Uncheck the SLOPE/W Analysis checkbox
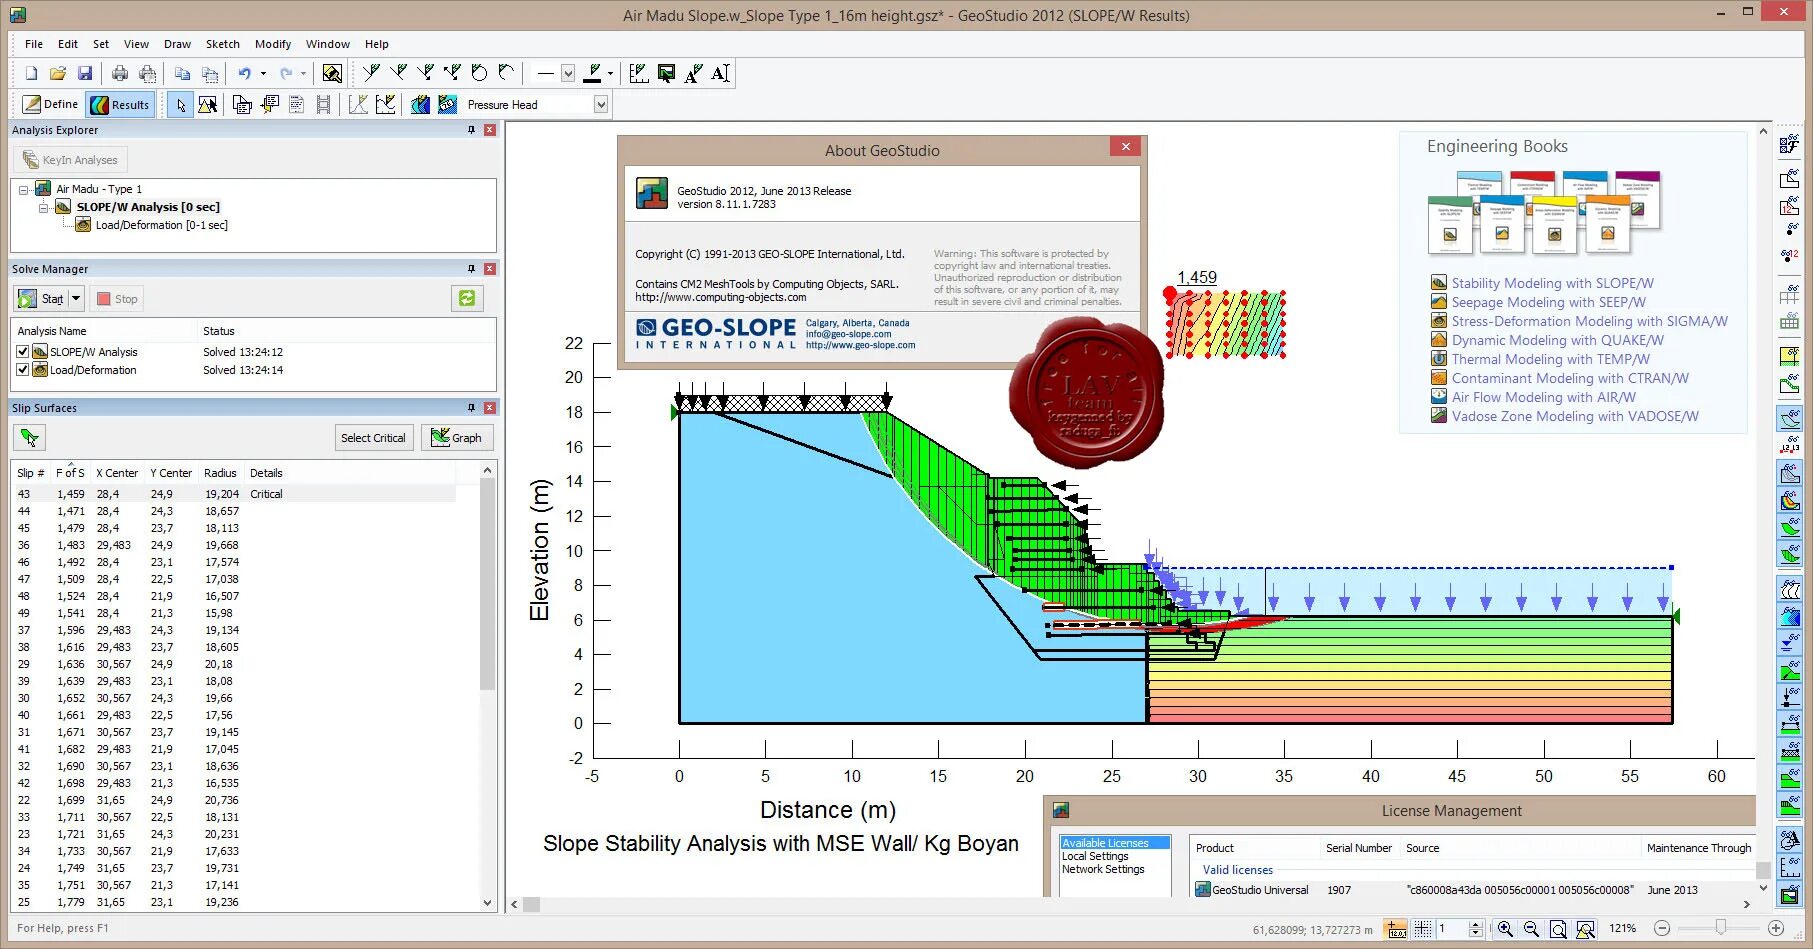 (x=23, y=352)
